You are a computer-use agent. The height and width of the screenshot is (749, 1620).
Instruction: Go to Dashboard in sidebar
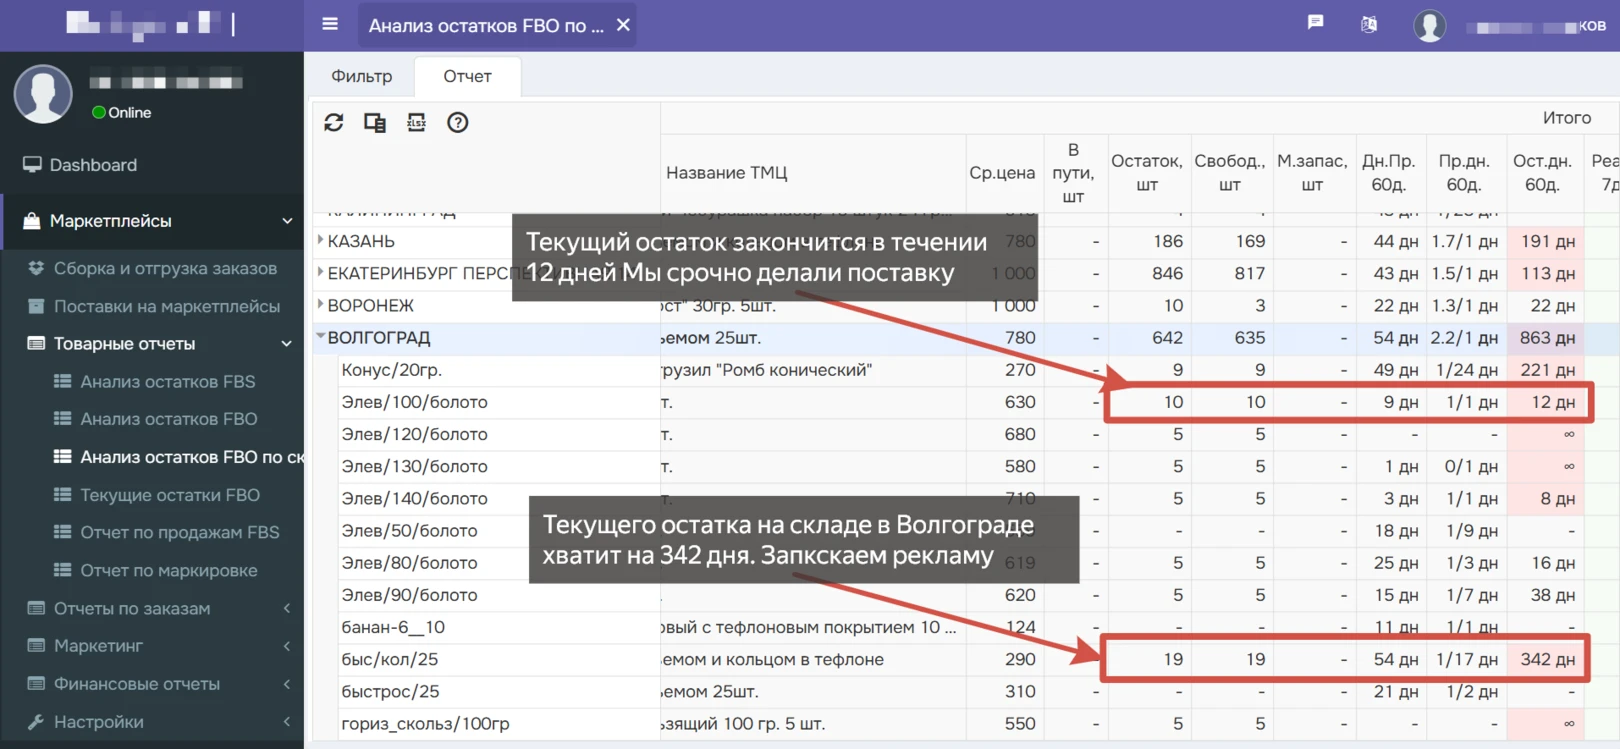click(93, 165)
